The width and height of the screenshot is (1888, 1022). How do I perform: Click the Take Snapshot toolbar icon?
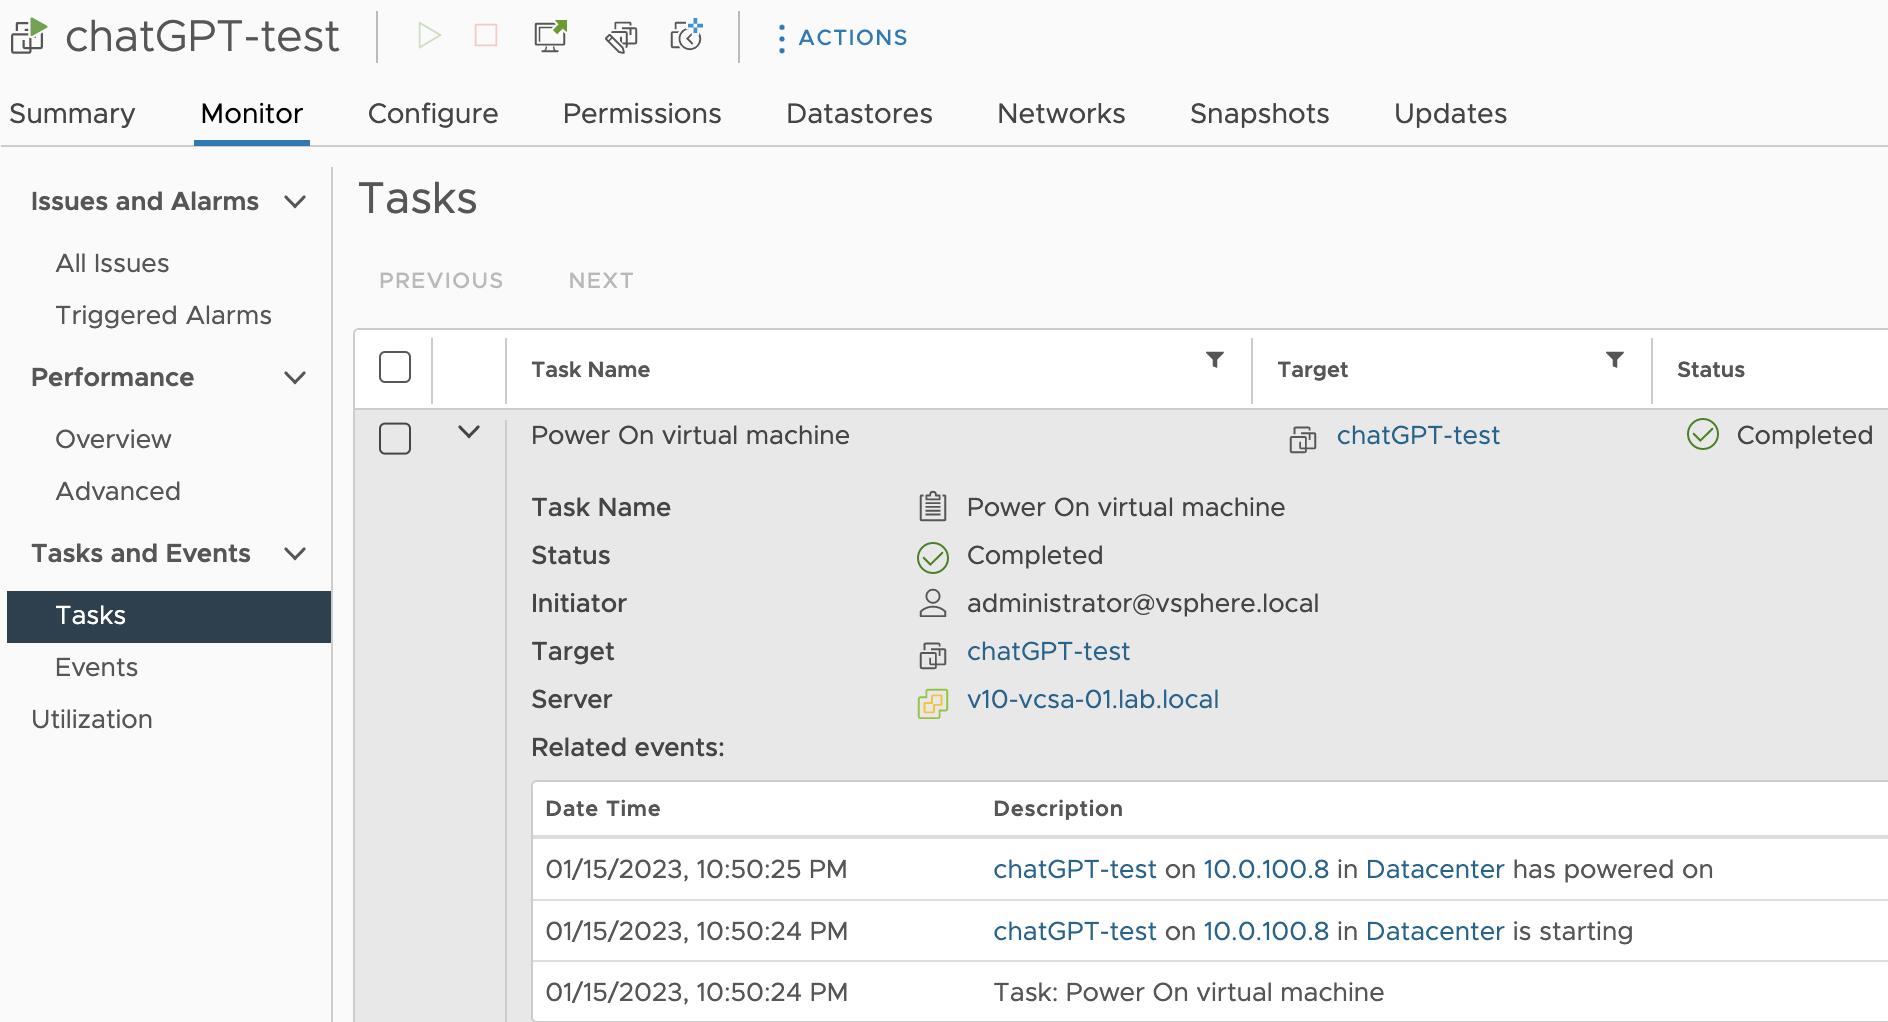click(x=687, y=37)
